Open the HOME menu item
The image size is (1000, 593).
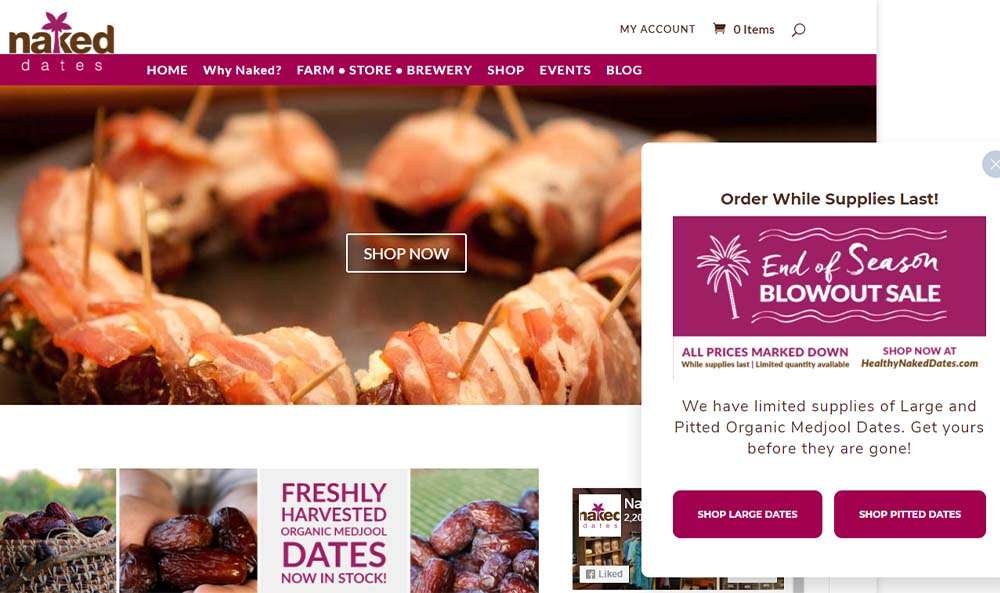167,70
